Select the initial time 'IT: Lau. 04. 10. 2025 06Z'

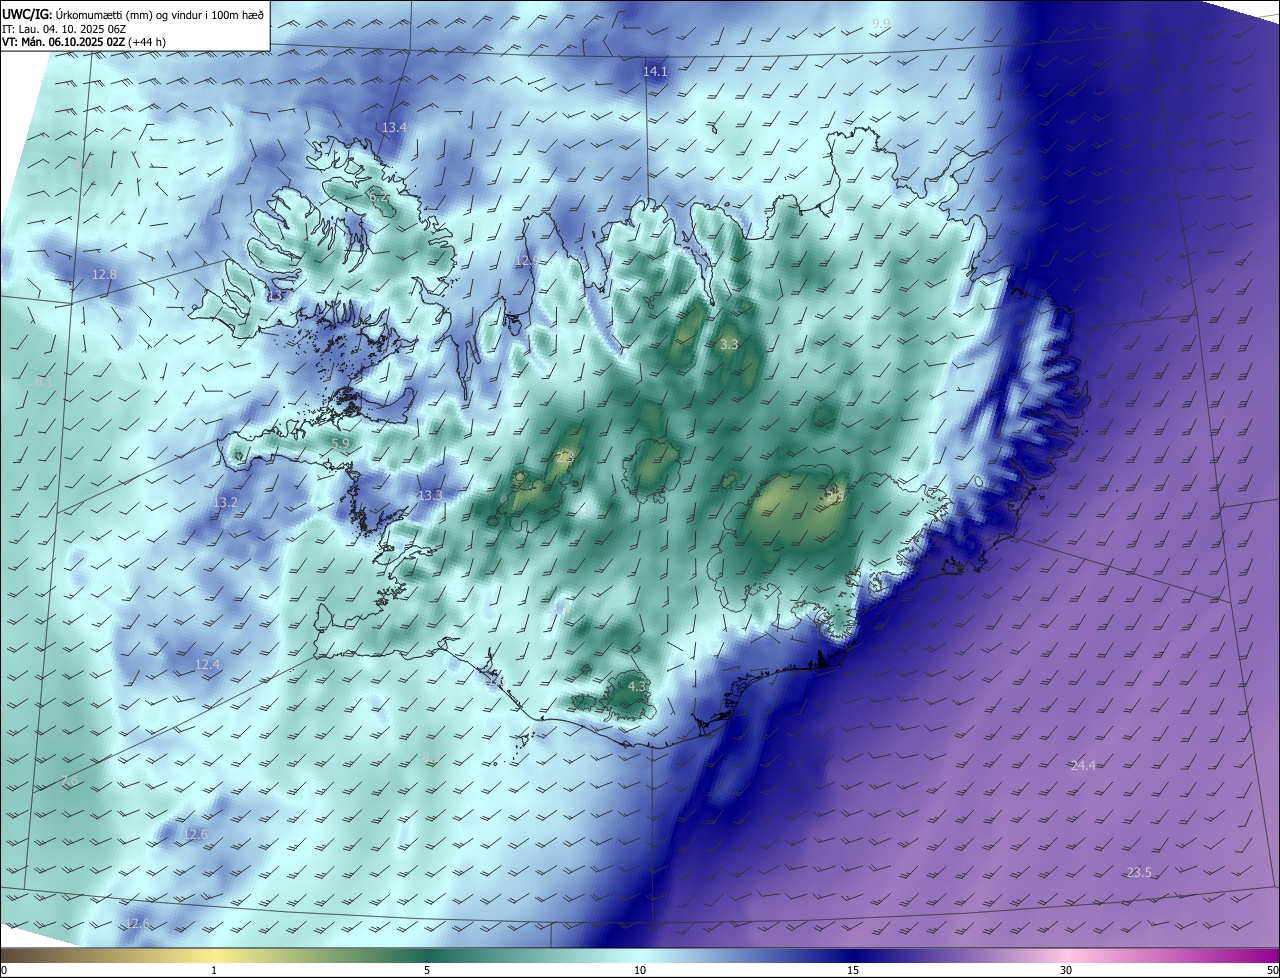64,29
